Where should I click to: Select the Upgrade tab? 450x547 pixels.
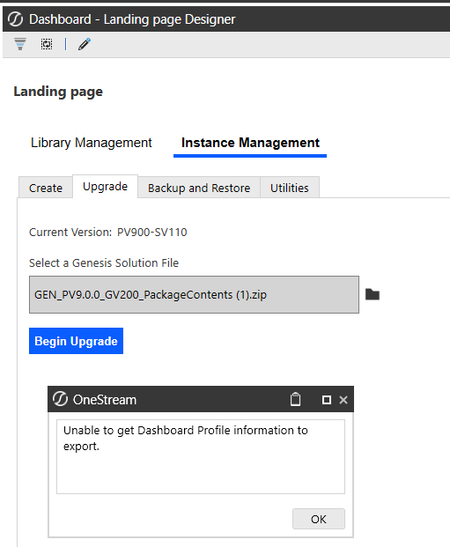pos(105,187)
